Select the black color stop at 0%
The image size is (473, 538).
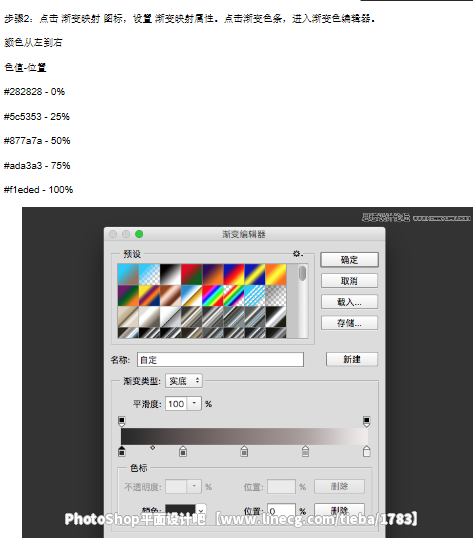[122, 451]
